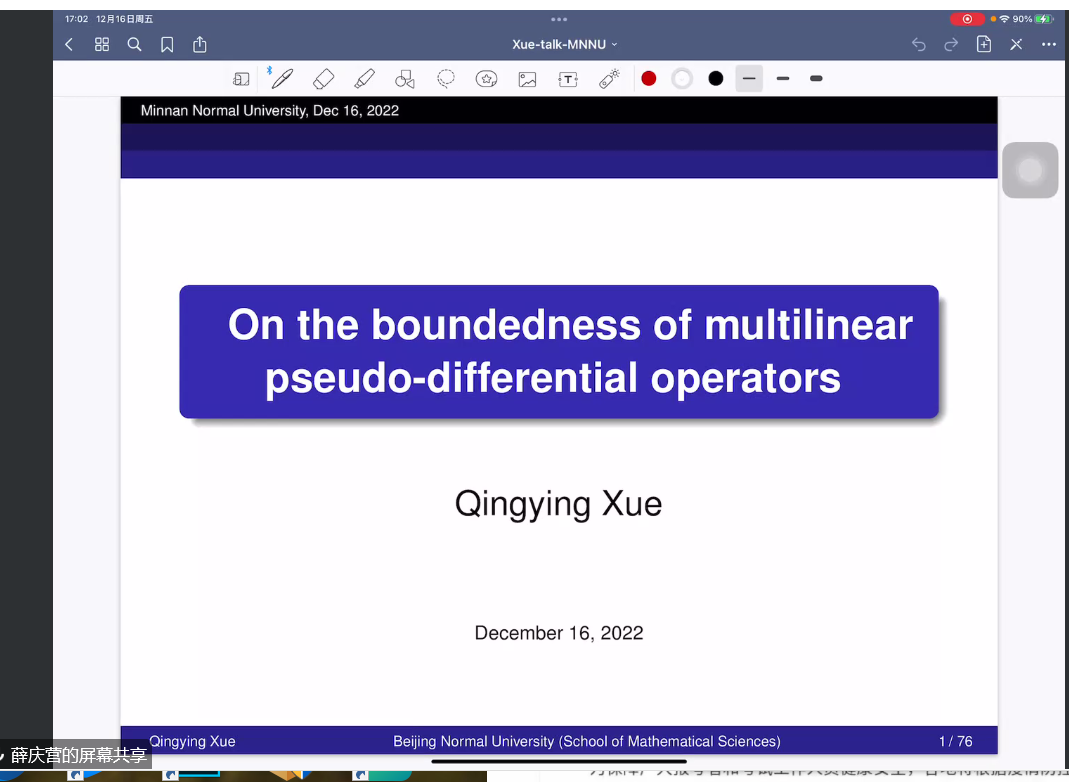1069x782 pixels.
Task: Open the Elements sticker tool
Action: [x=487, y=79]
